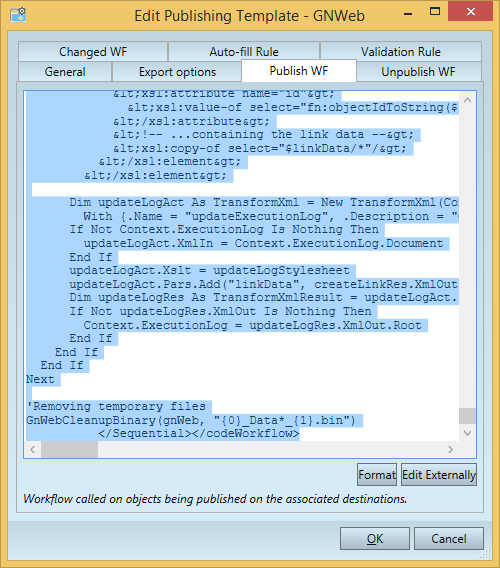500x568 pixels.
Task: Close the dialog with the red X
Action: [471, 12]
